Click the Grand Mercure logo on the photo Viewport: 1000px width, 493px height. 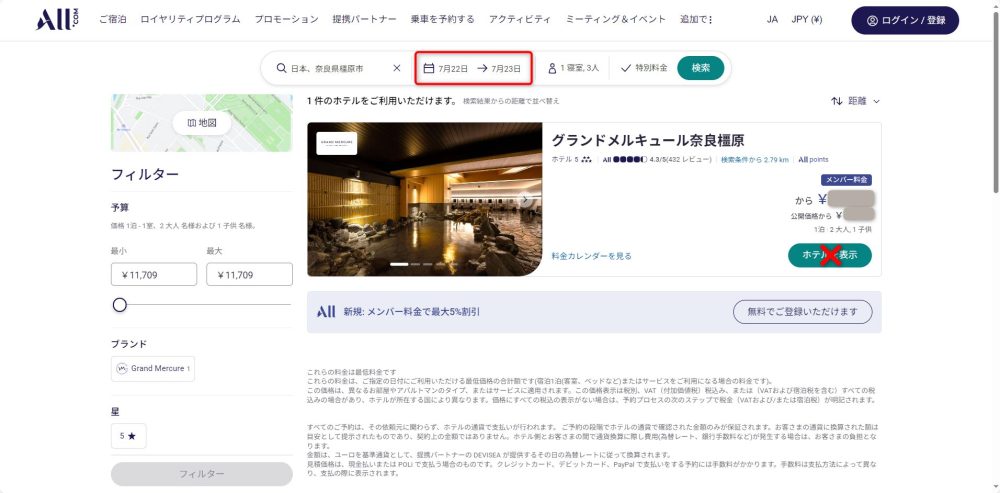tap(336, 143)
